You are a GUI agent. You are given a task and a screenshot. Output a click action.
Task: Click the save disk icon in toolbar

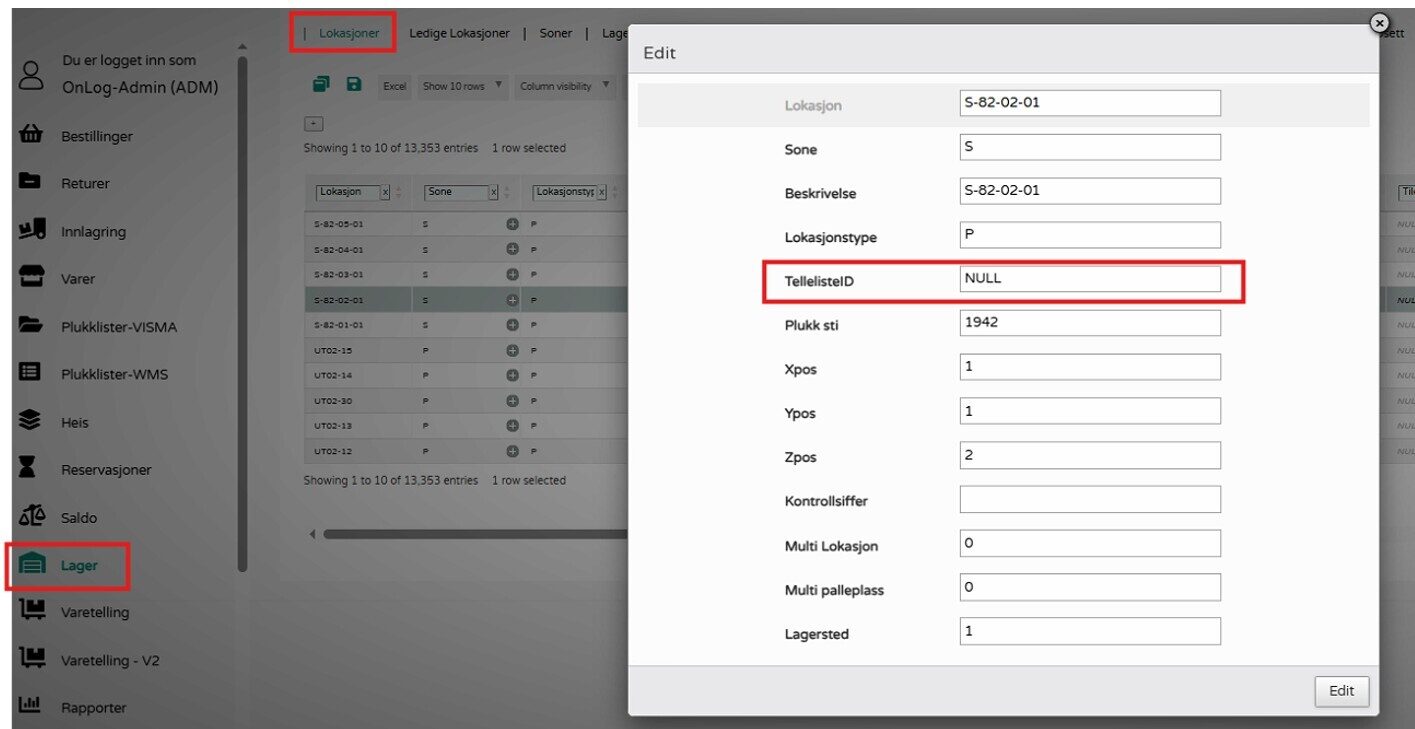pos(354,85)
